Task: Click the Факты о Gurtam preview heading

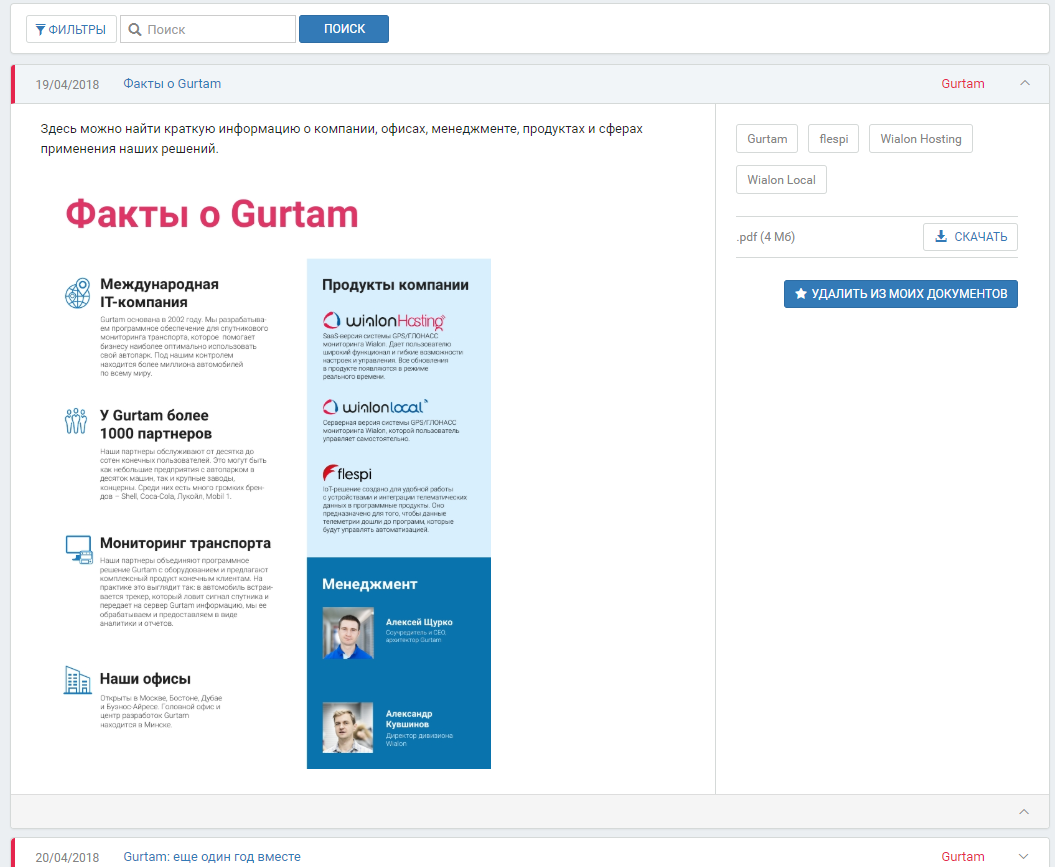Action: tap(211, 214)
